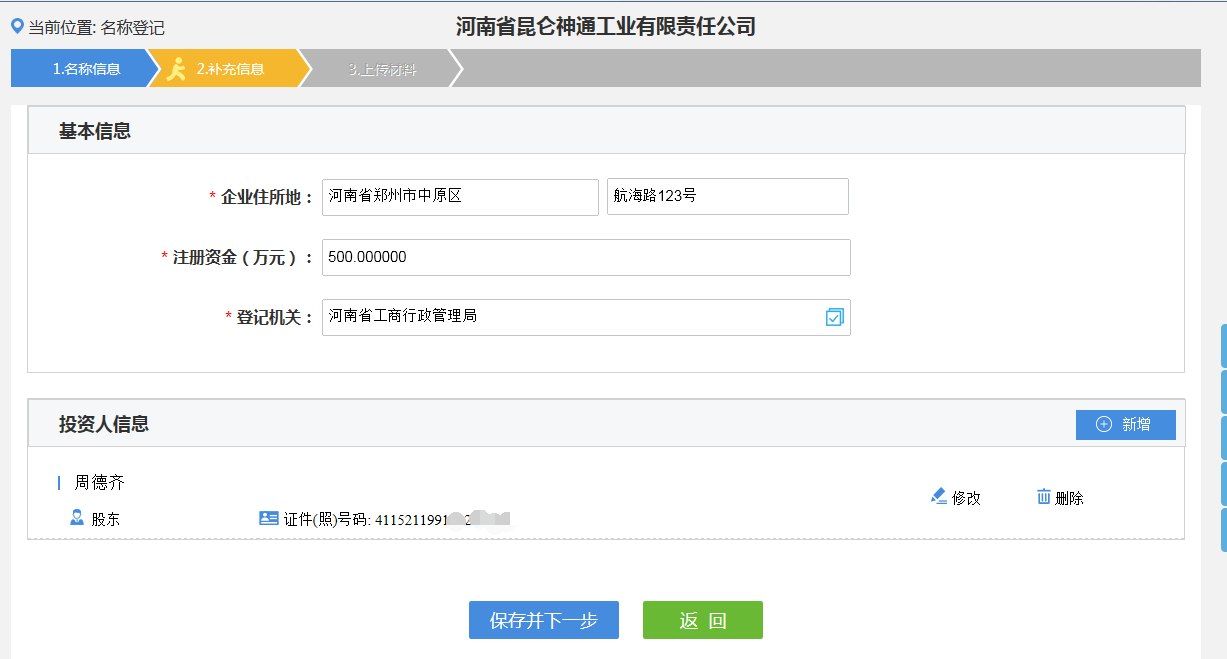Image resolution: width=1227 pixels, height=659 pixels.
Task: Click the pencil edit icon beside 修改
Action: point(938,495)
